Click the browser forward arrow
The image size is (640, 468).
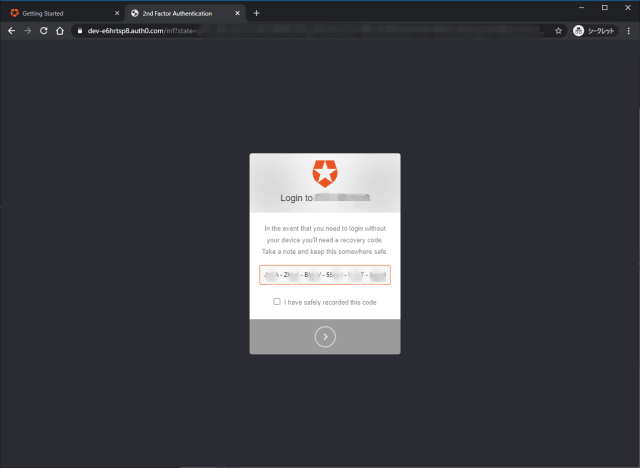27,31
